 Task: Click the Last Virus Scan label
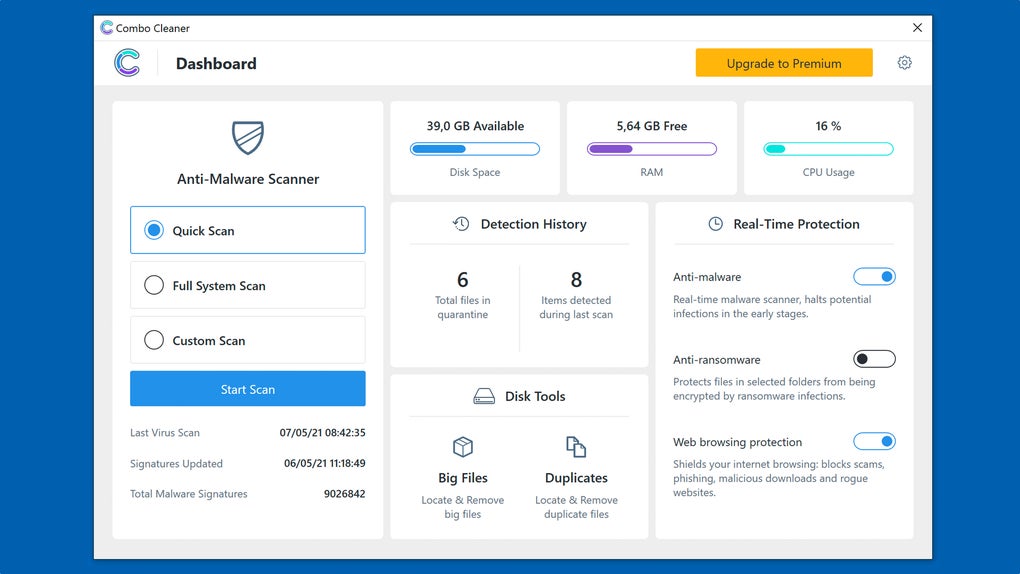point(165,433)
